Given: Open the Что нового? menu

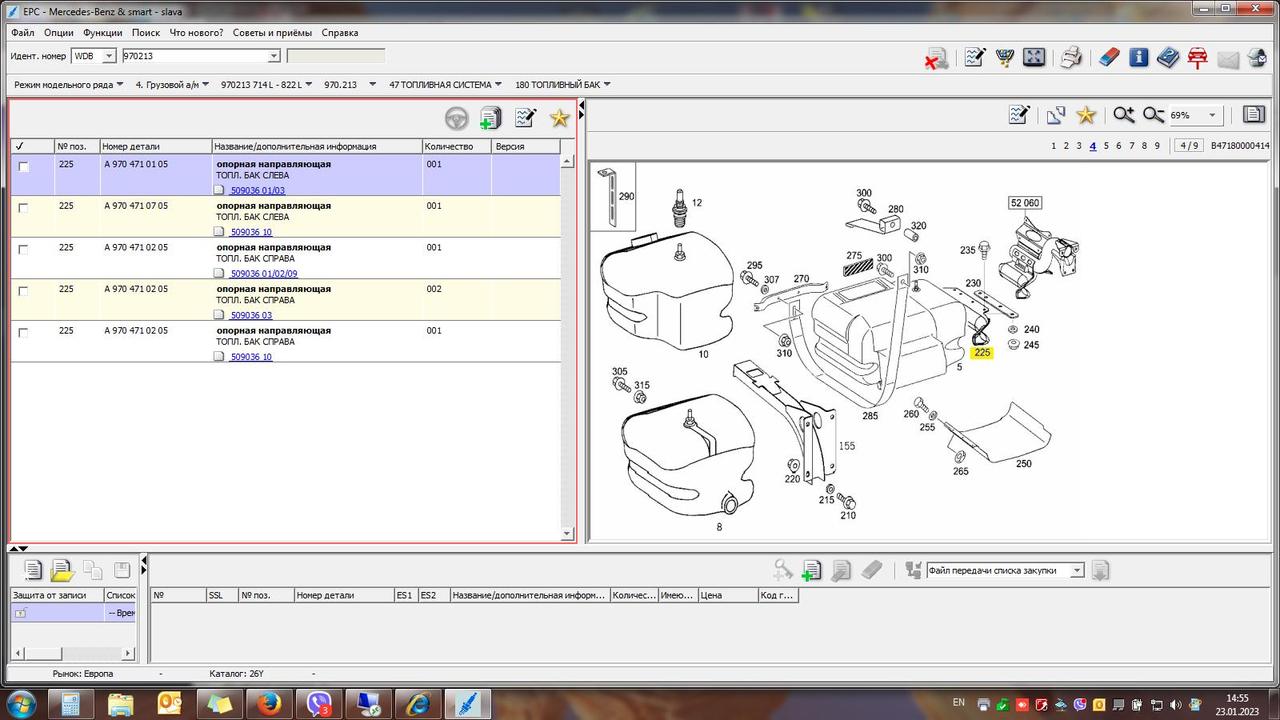Looking at the screenshot, I should point(197,33).
